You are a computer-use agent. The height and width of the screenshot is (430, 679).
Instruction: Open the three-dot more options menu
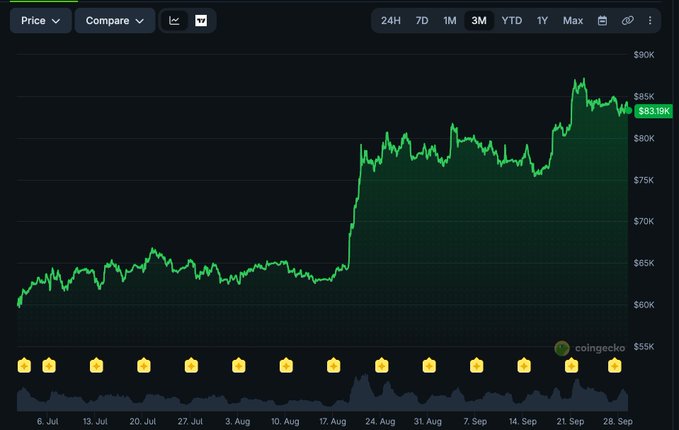650,21
